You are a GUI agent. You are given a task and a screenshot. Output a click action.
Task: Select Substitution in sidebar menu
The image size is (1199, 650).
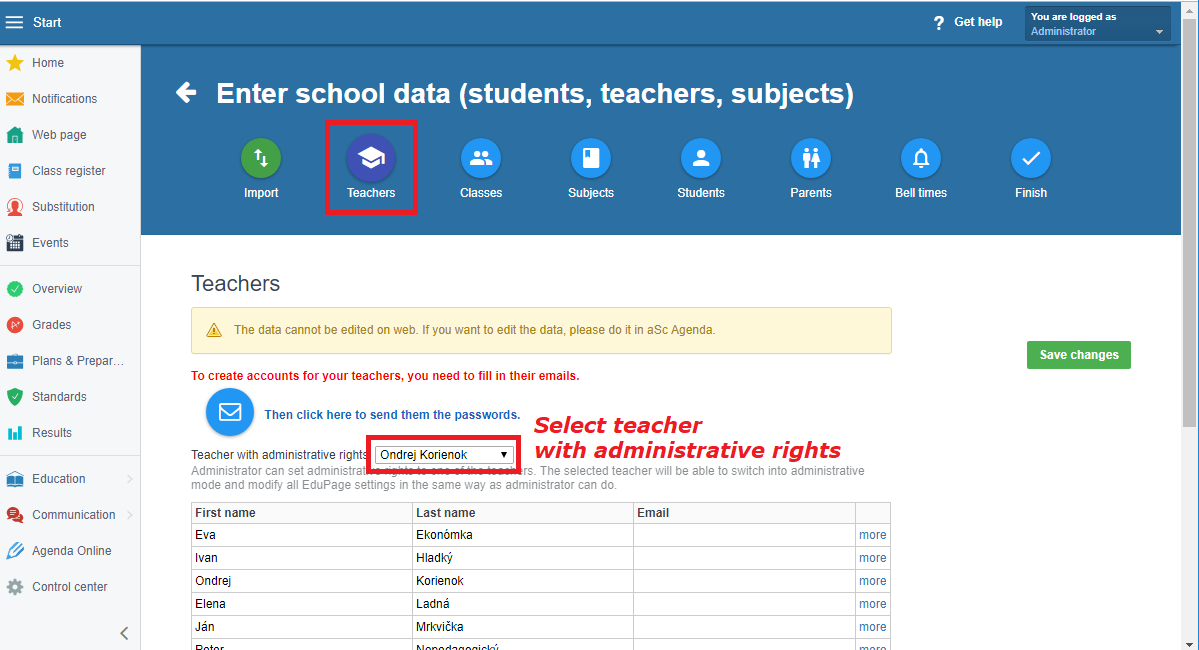(x=63, y=206)
